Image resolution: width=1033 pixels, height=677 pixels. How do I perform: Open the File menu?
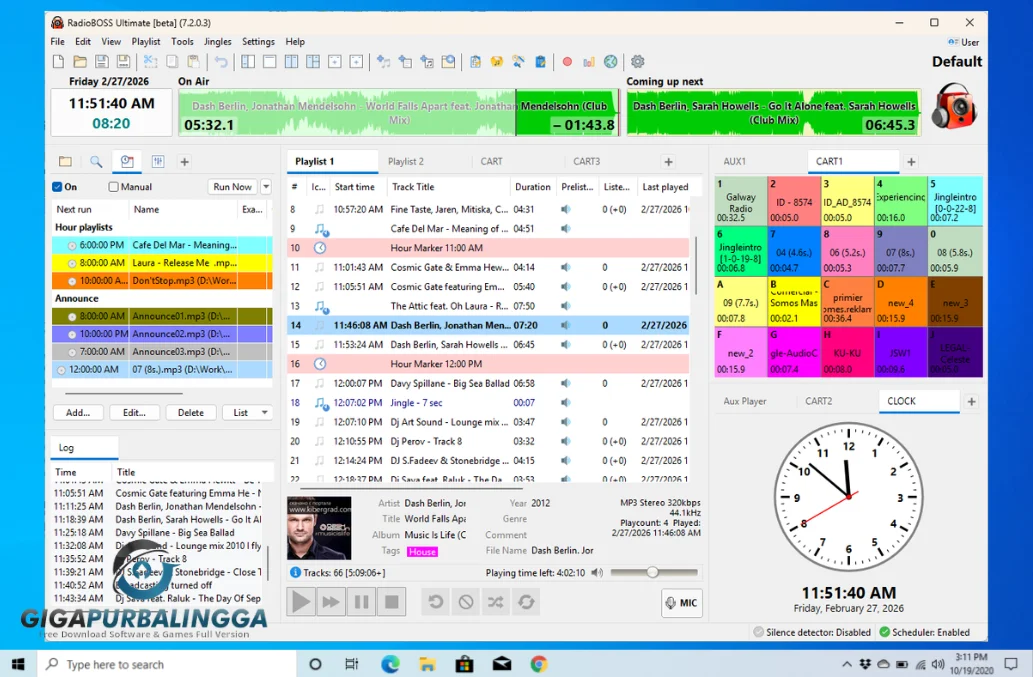[58, 41]
